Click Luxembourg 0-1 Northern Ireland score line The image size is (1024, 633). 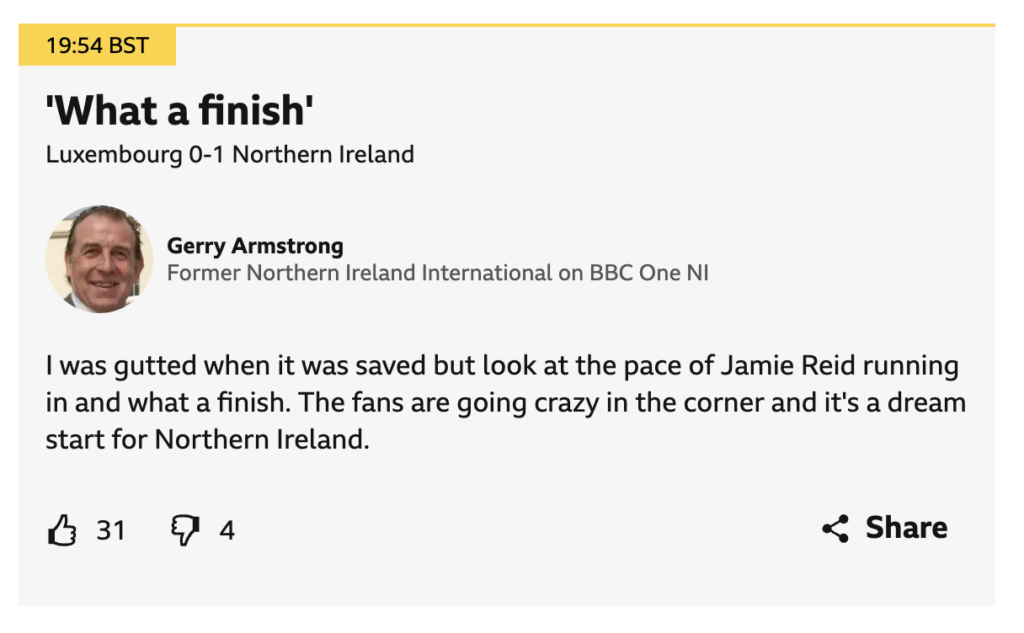(x=230, y=155)
